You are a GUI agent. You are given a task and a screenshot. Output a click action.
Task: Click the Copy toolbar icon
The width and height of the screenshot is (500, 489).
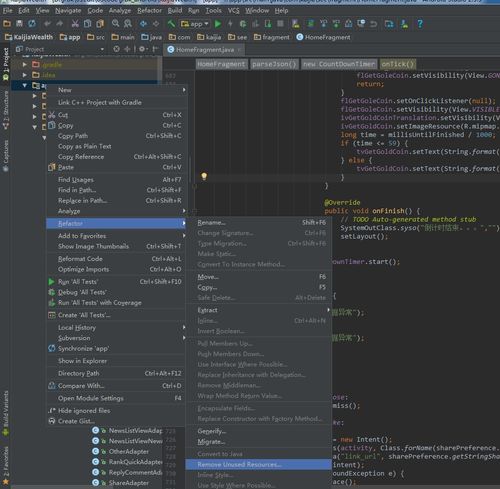point(87,24)
